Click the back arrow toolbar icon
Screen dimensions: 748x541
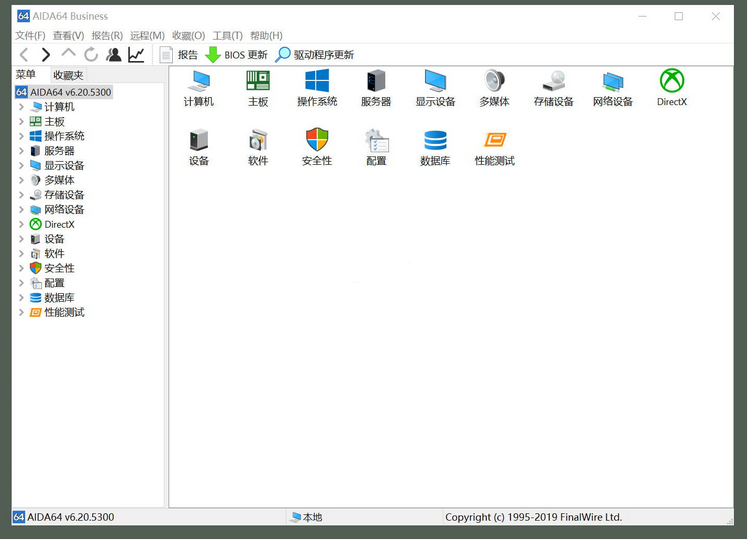(24, 55)
